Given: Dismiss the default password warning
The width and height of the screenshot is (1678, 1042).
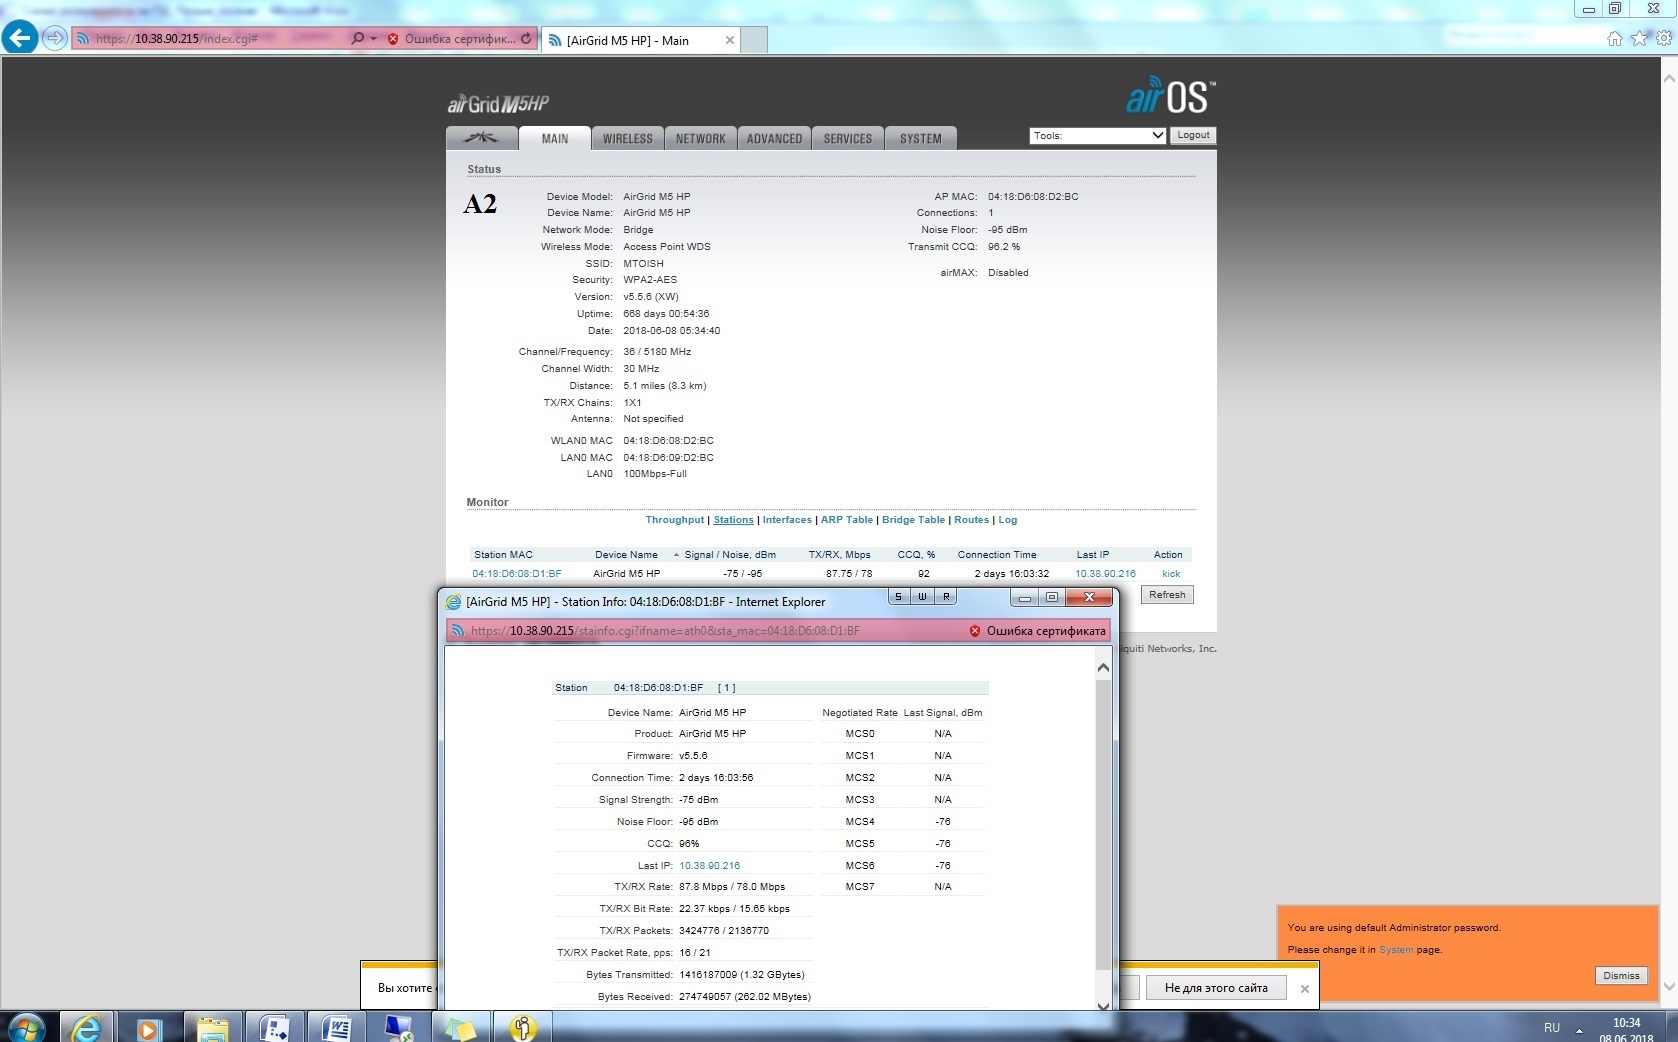Looking at the screenshot, I should [x=1621, y=976].
